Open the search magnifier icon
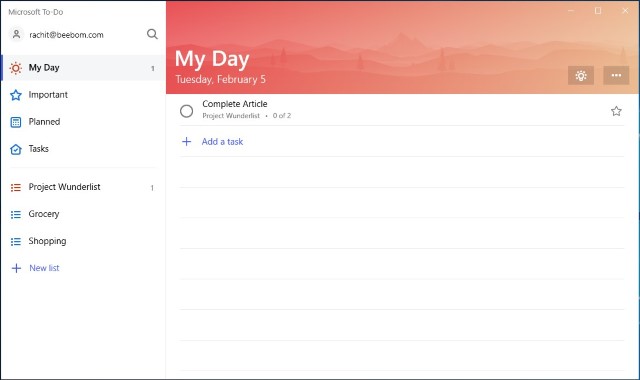The image size is (640, 380). tap(152, 34)
